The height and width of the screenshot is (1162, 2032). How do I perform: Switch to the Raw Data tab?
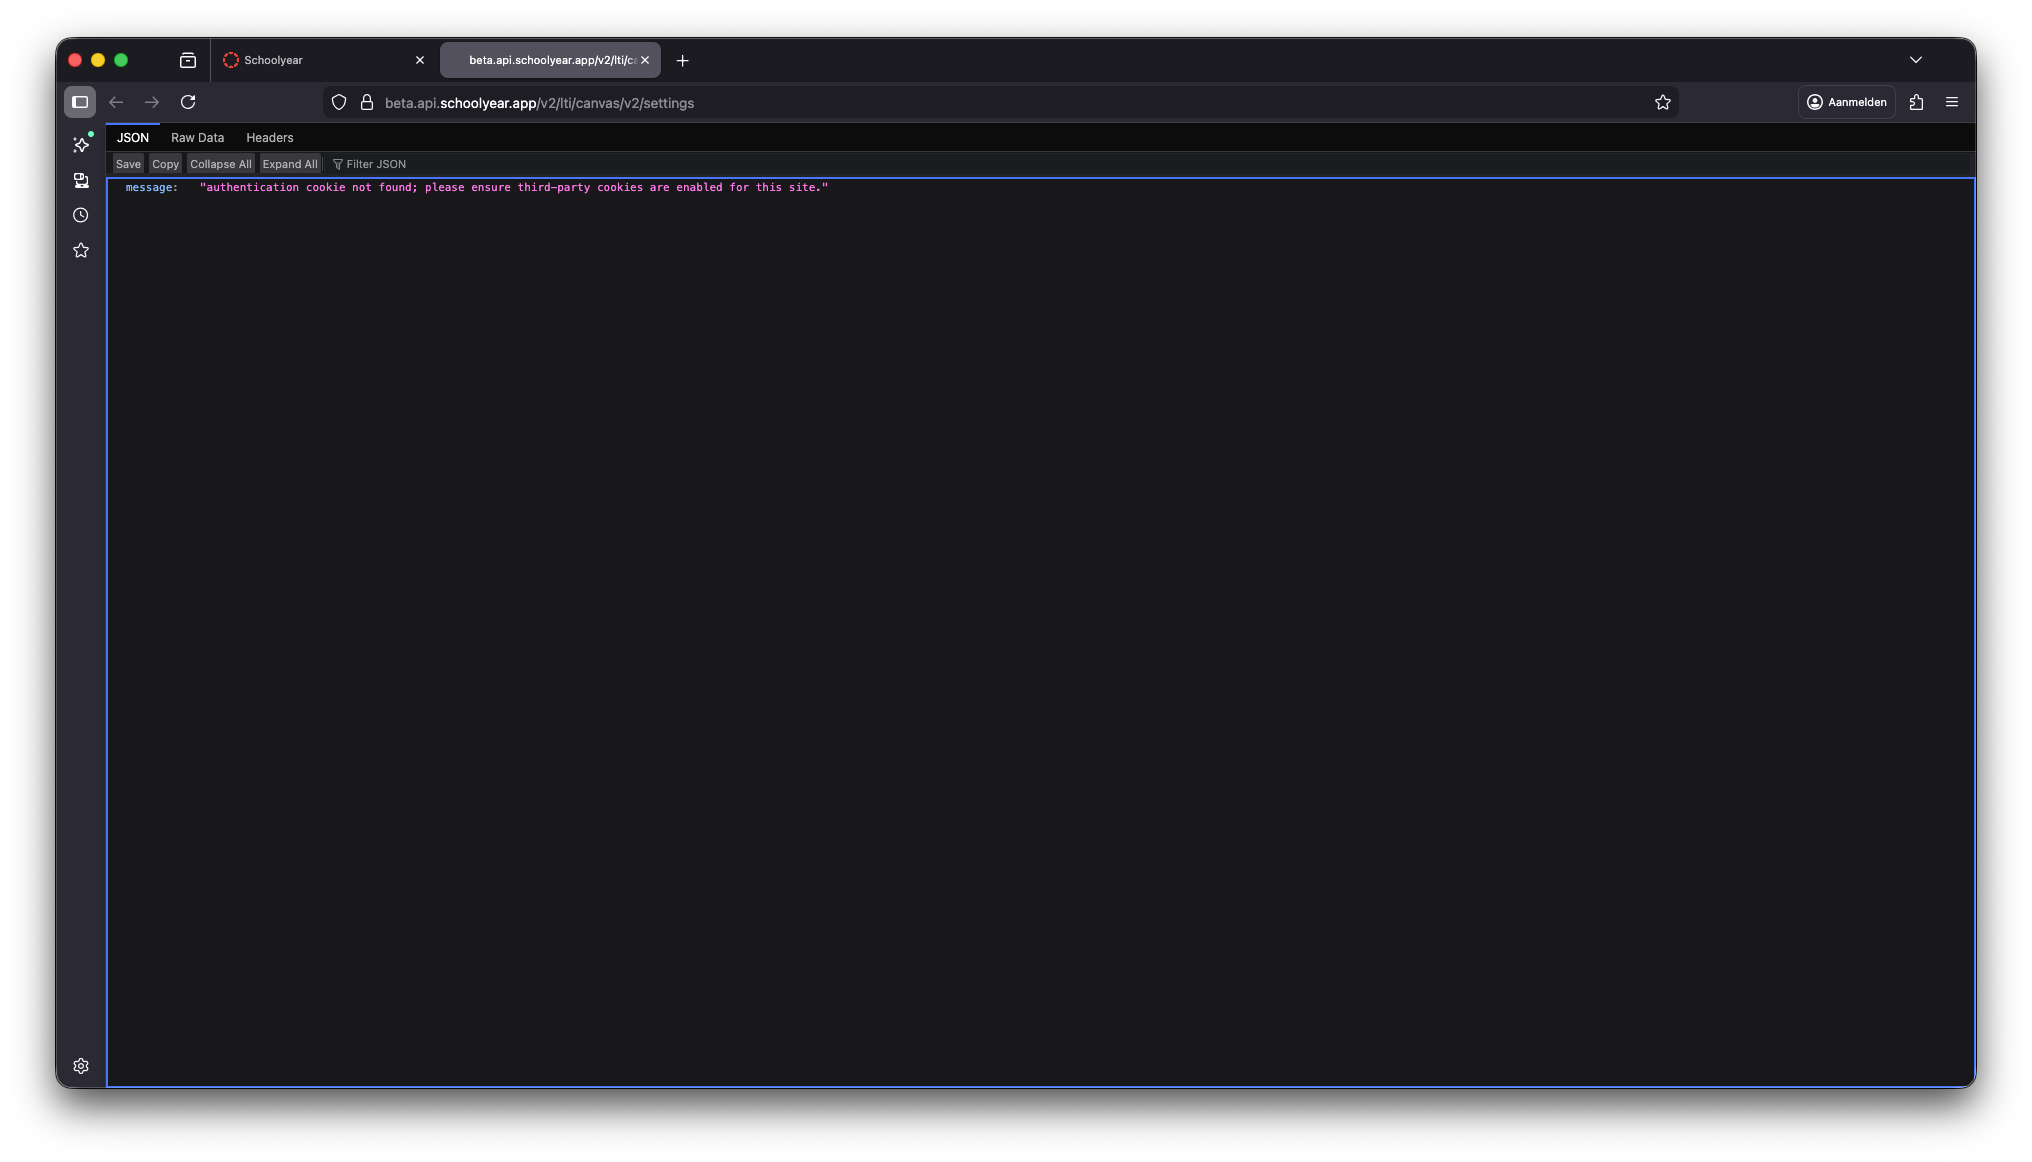(x=197, y=138)
